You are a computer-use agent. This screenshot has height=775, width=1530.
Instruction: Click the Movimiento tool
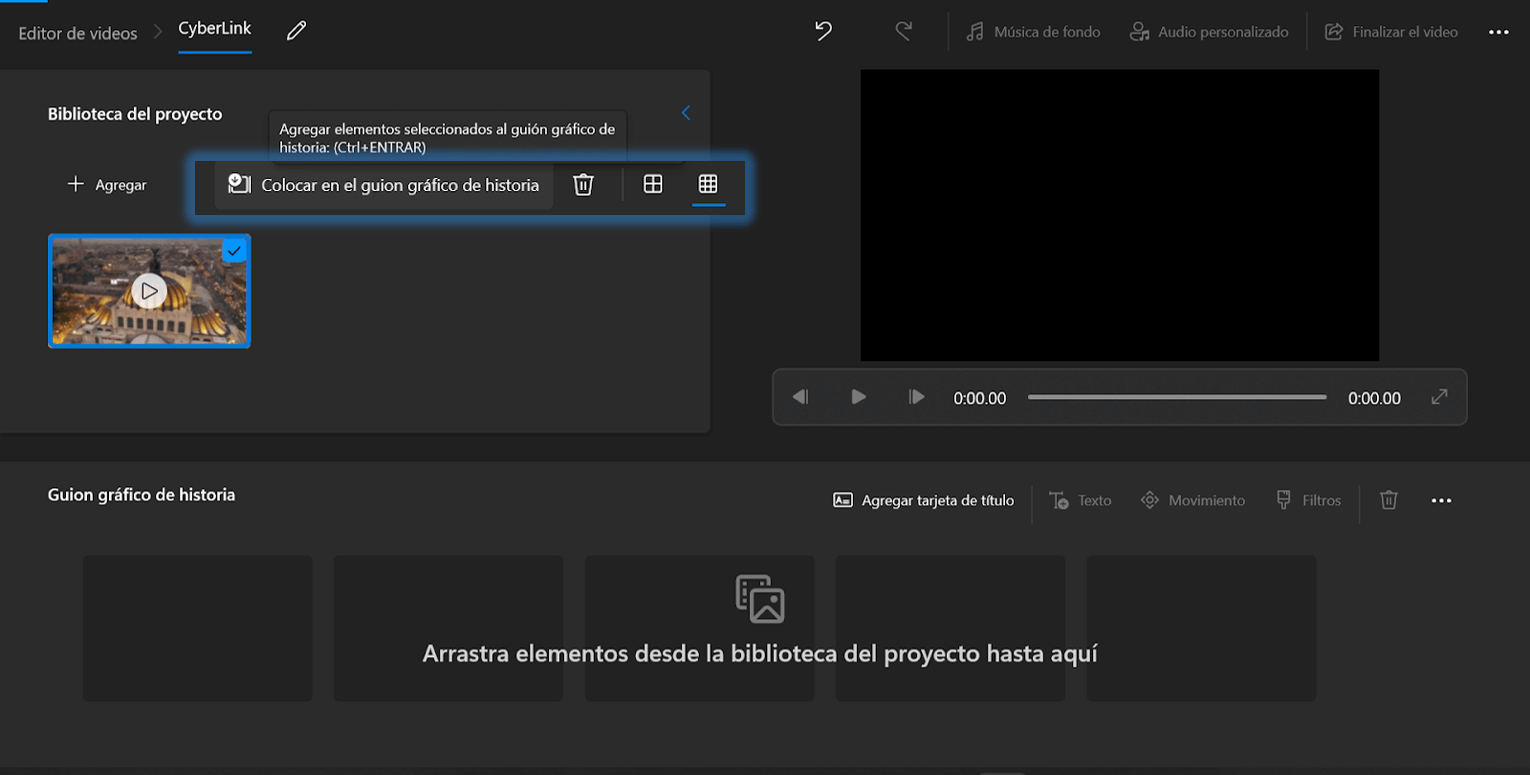click(1193, 500)
